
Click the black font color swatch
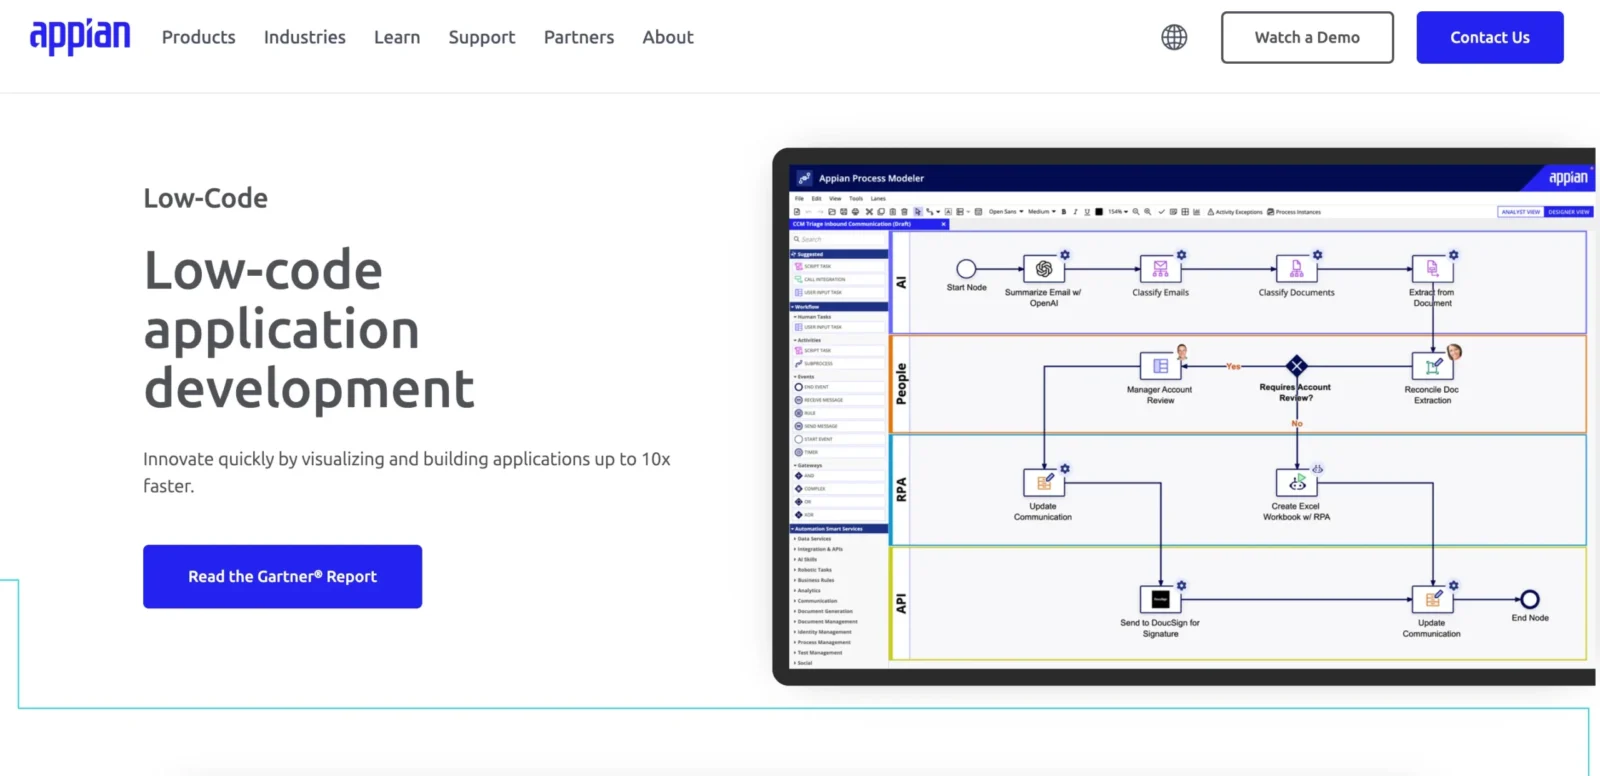click(x=1099, y=212)
